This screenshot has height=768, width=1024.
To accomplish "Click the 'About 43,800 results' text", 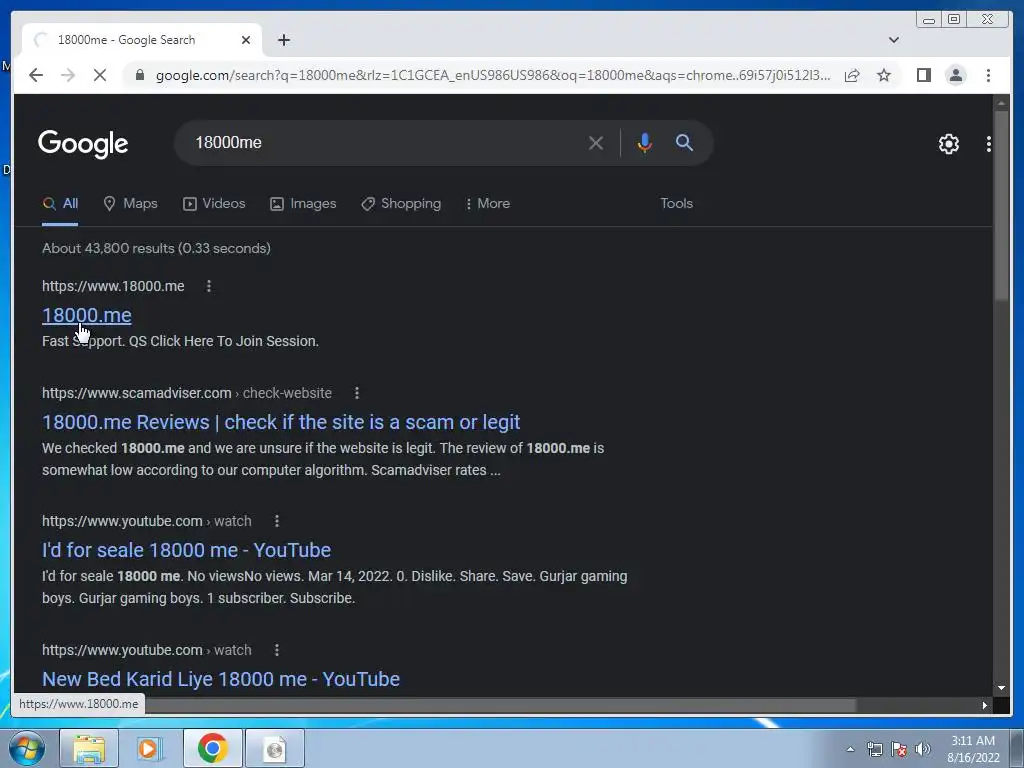I will pyautogui.click(x=156, y=248).
